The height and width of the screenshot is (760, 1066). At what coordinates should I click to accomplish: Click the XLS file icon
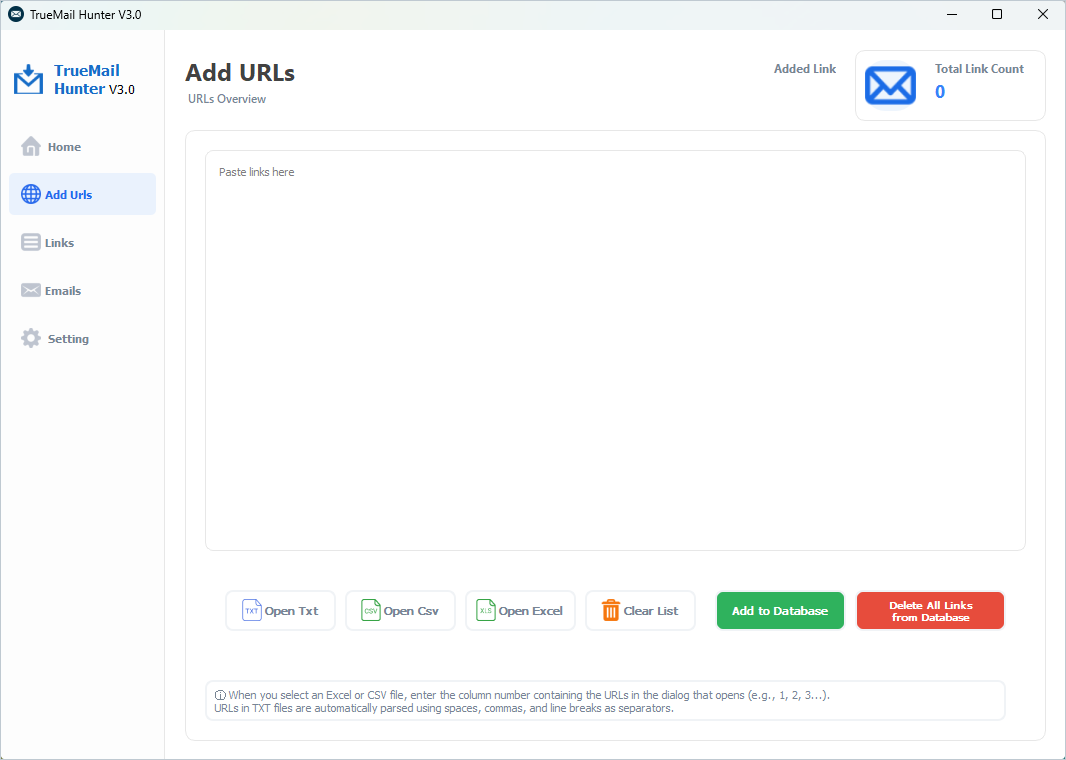pyautogui.click(x=485, y=610)
